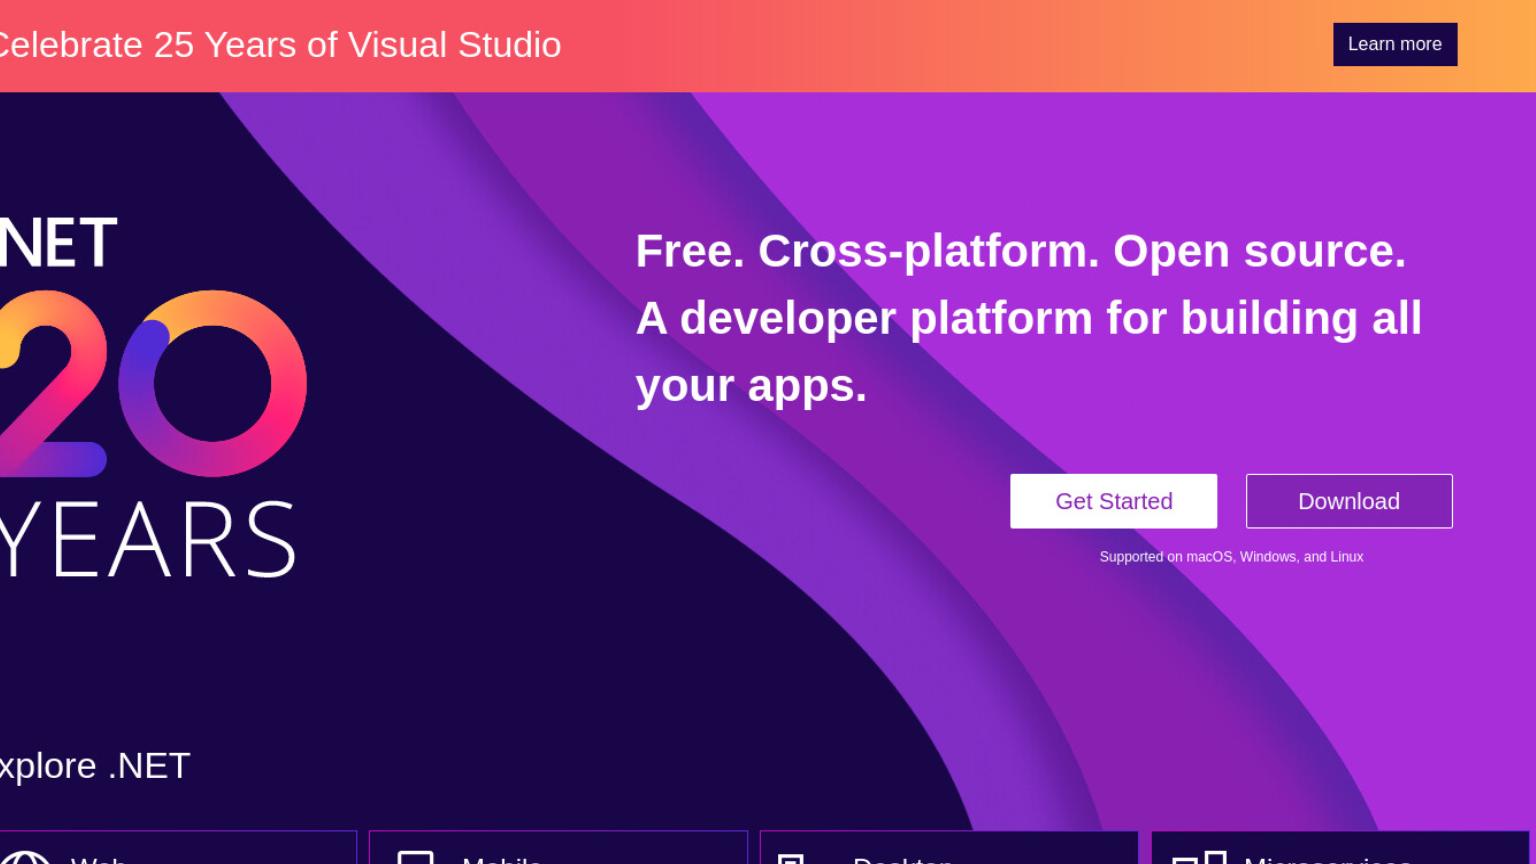Click the 'Explore .NET' heading
1536x864 pixels.
[x=95, y=766]
